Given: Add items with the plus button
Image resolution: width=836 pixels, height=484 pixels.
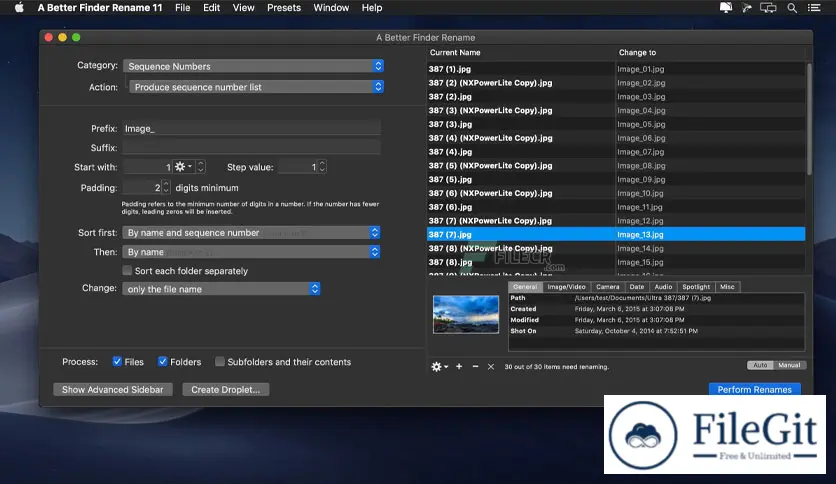Looking at the screenshot, I should pos(459,367).
